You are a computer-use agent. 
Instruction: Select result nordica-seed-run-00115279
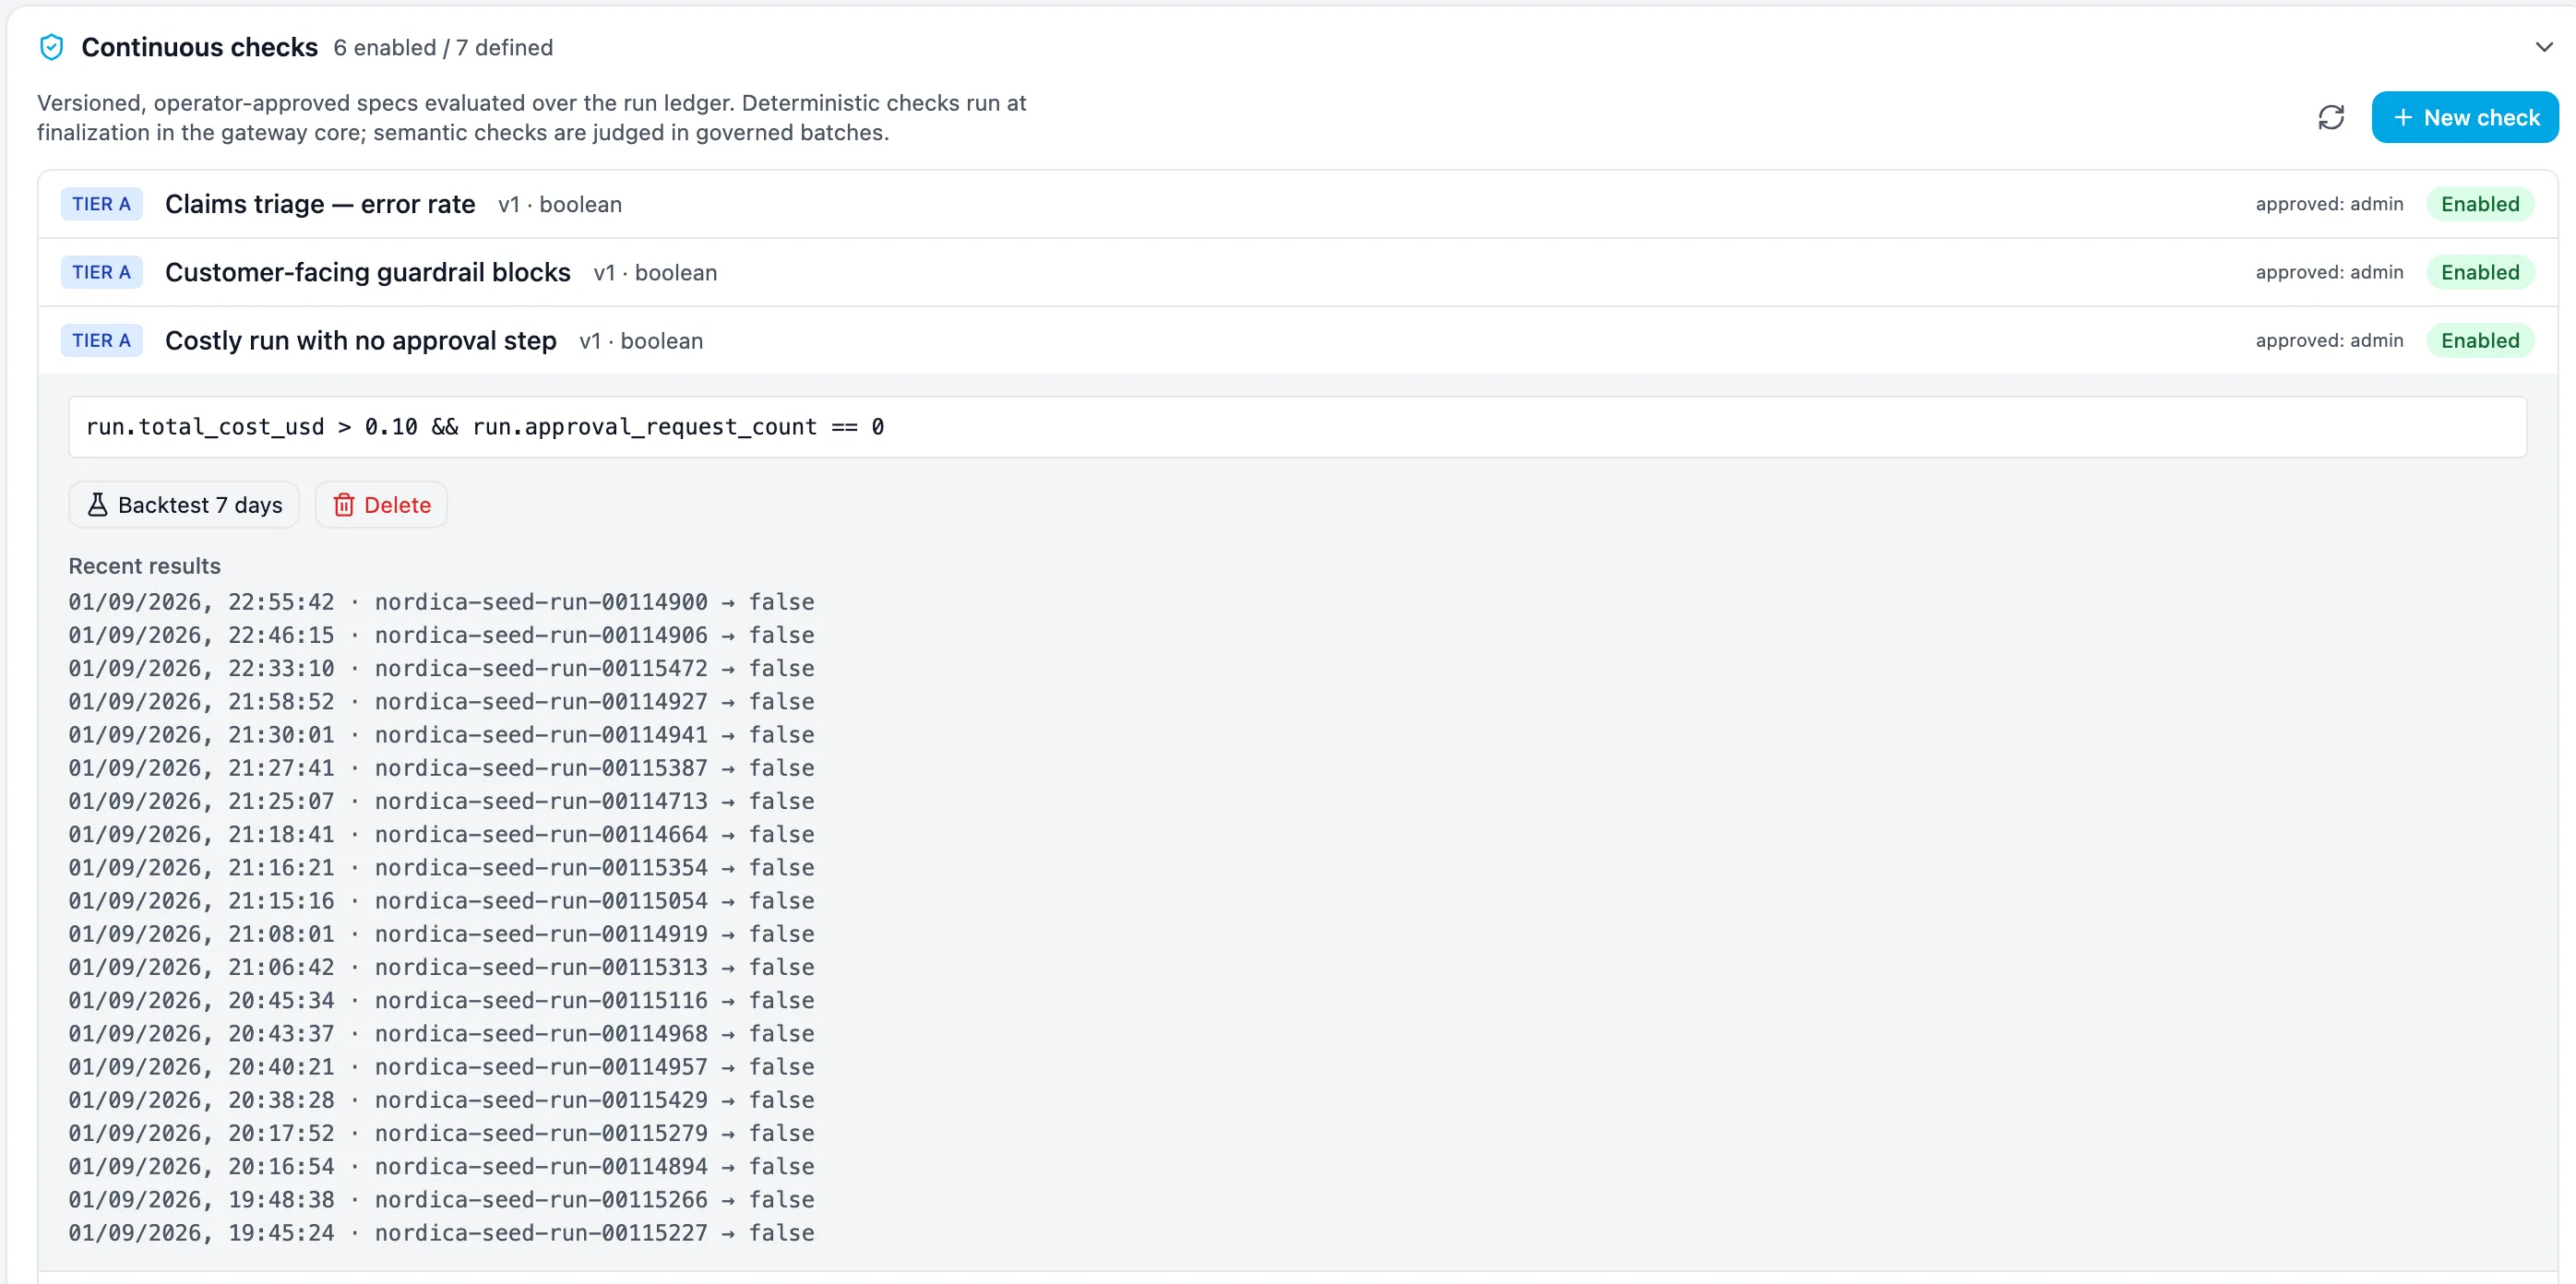[x=441, y=1133]
